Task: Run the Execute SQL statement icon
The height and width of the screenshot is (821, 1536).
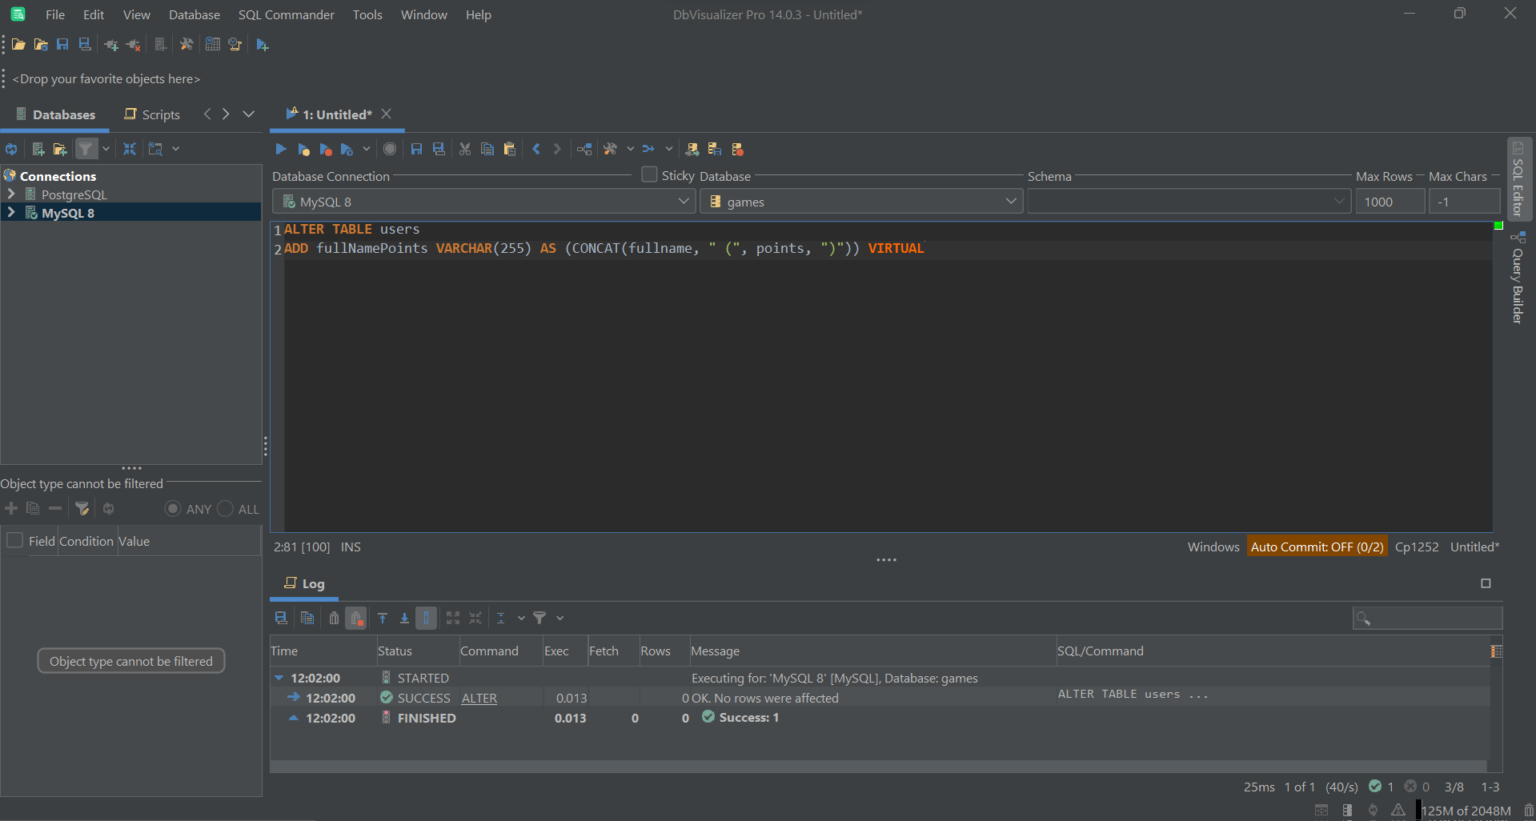Action: (280, 148)
